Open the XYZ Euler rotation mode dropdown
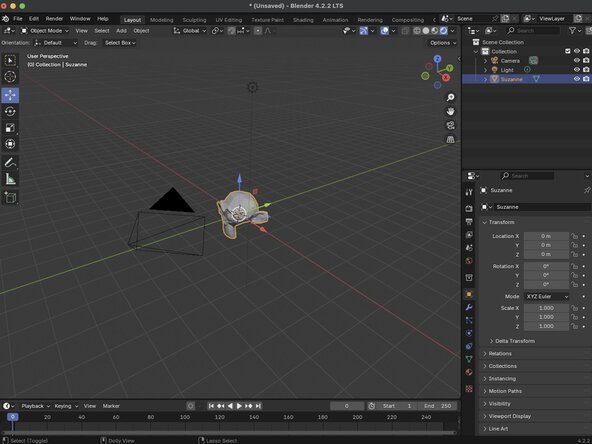This screenshot has width=592, height=444. pos(547,297)
